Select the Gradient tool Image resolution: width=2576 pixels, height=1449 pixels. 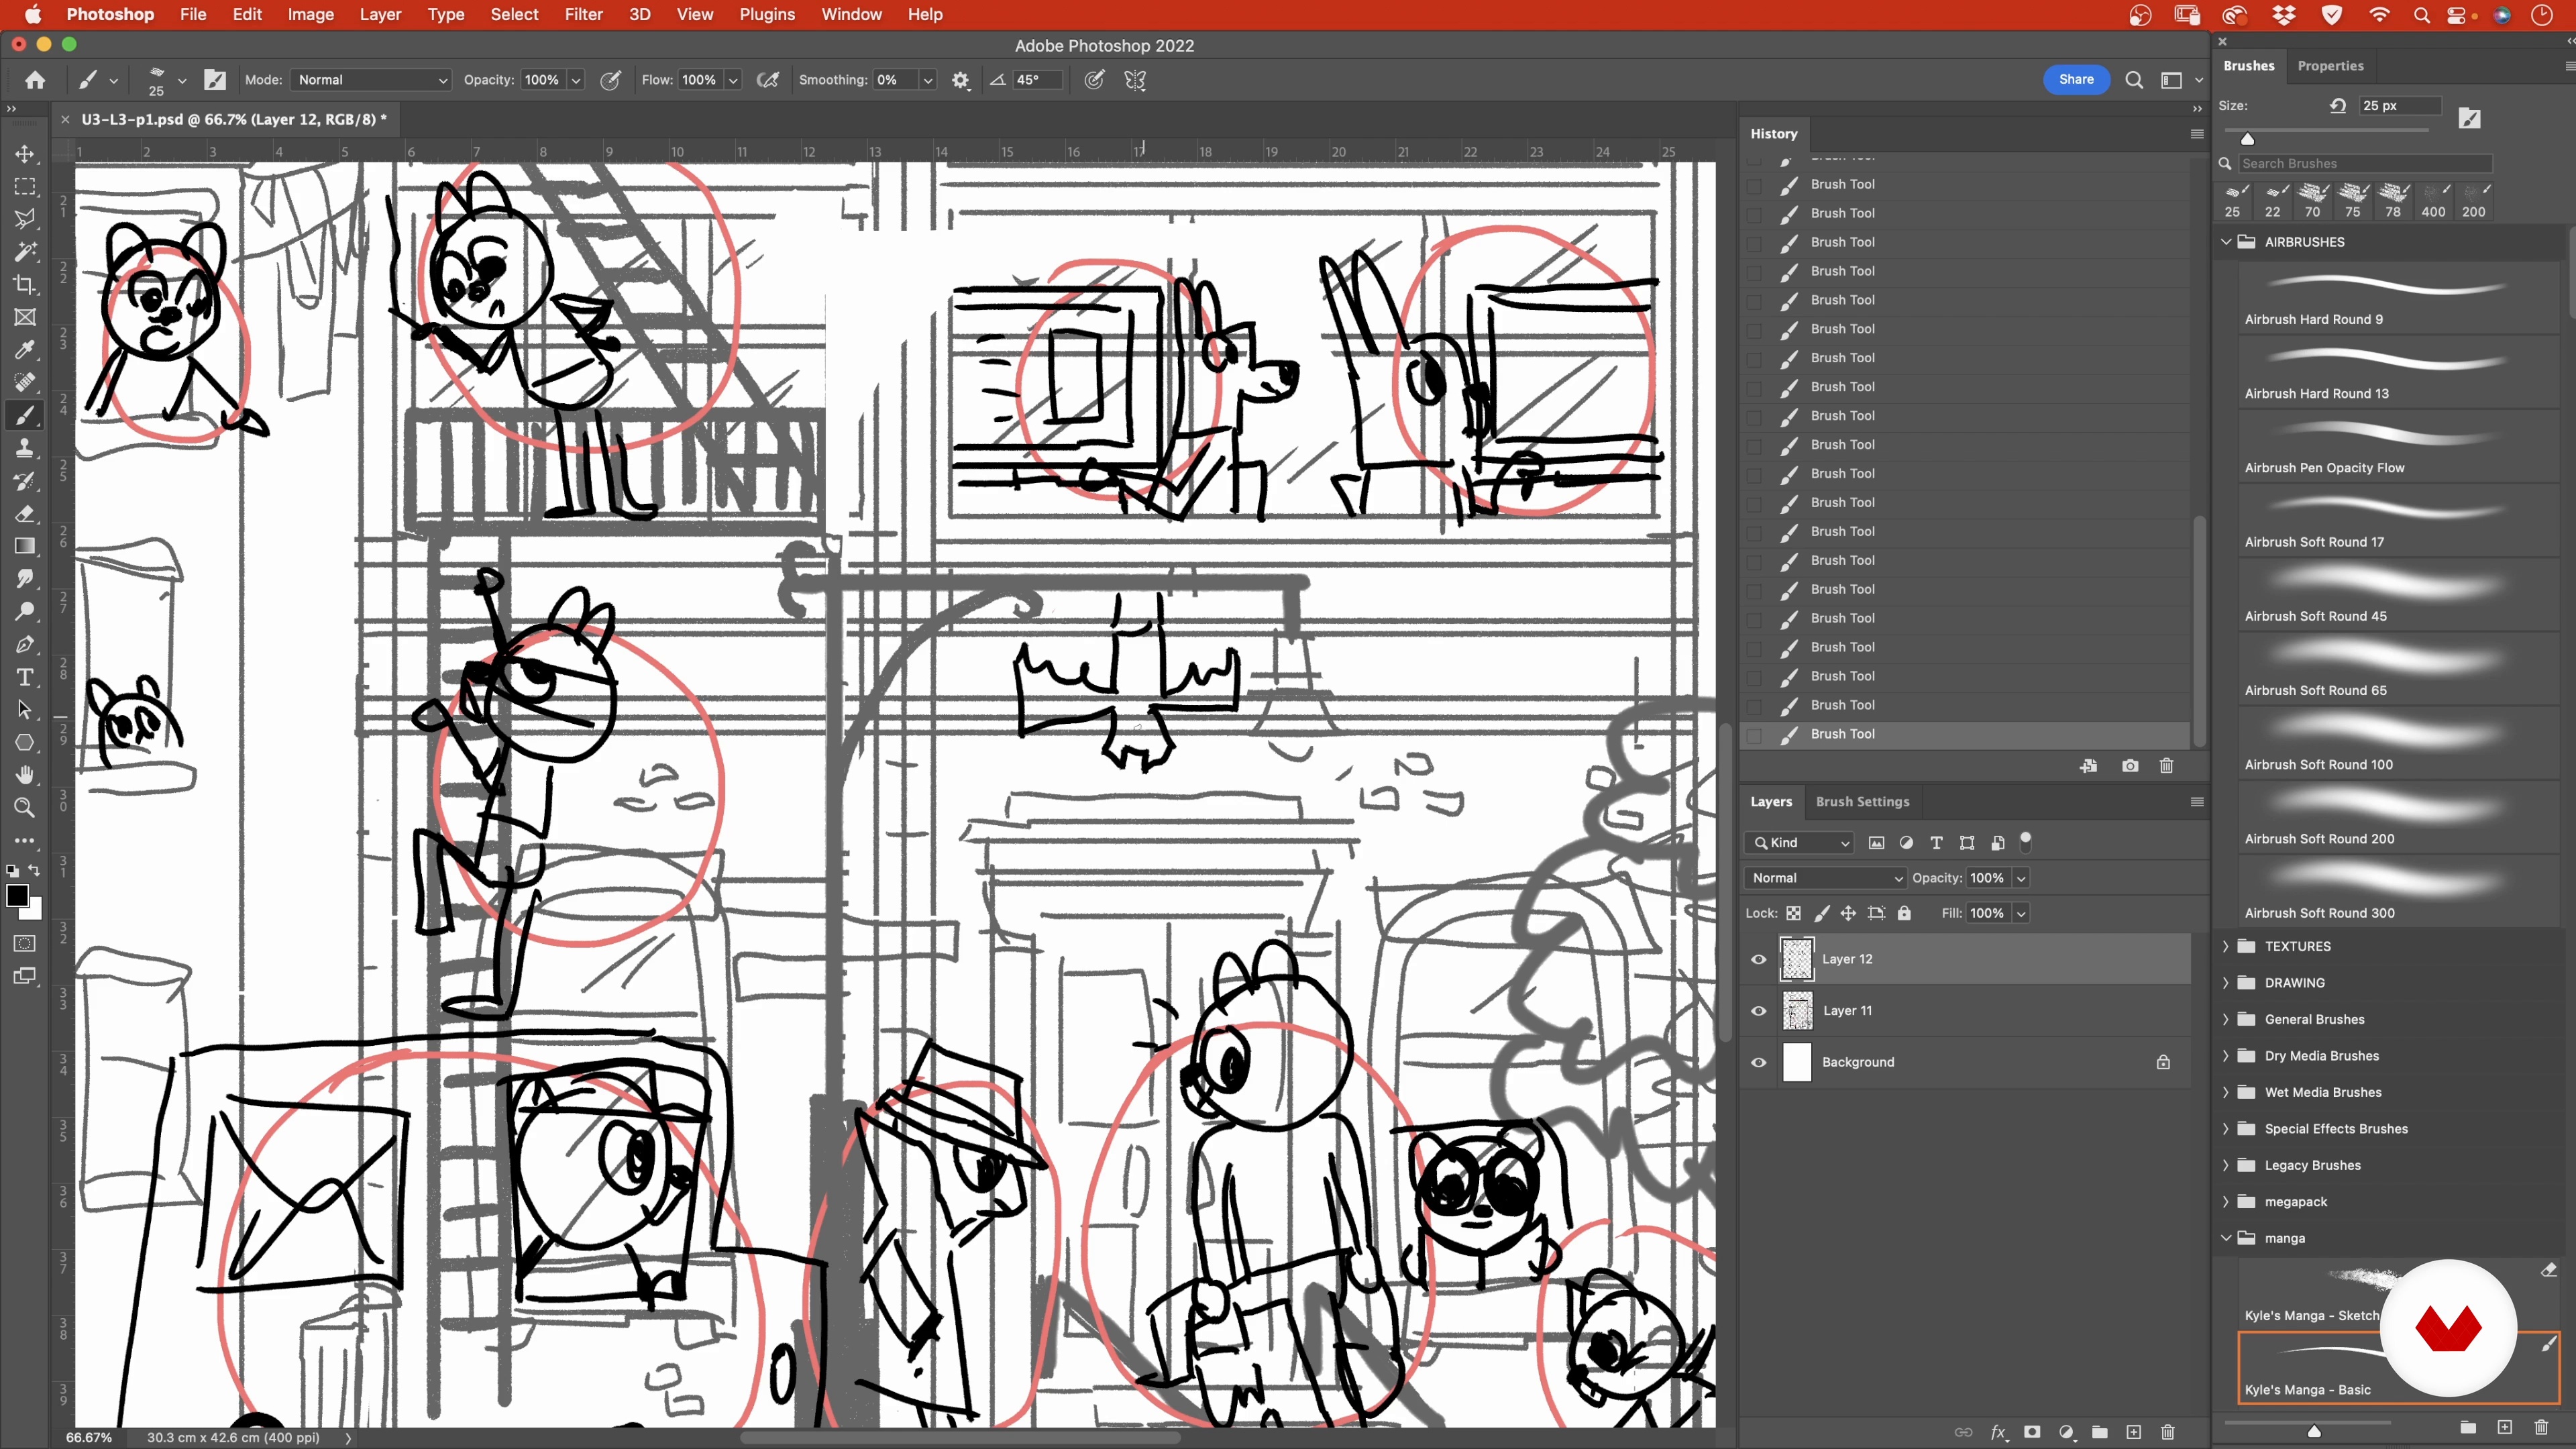[25, 546]
